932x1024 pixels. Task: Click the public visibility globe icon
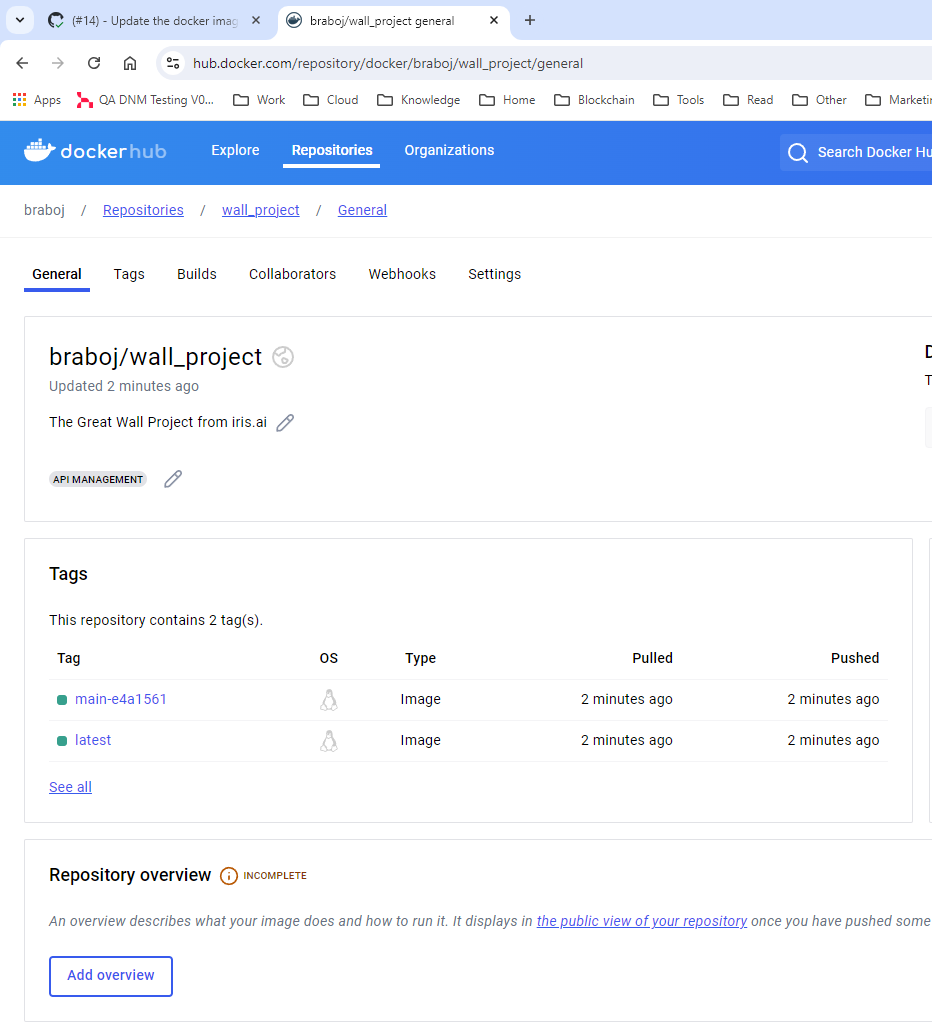283,357
